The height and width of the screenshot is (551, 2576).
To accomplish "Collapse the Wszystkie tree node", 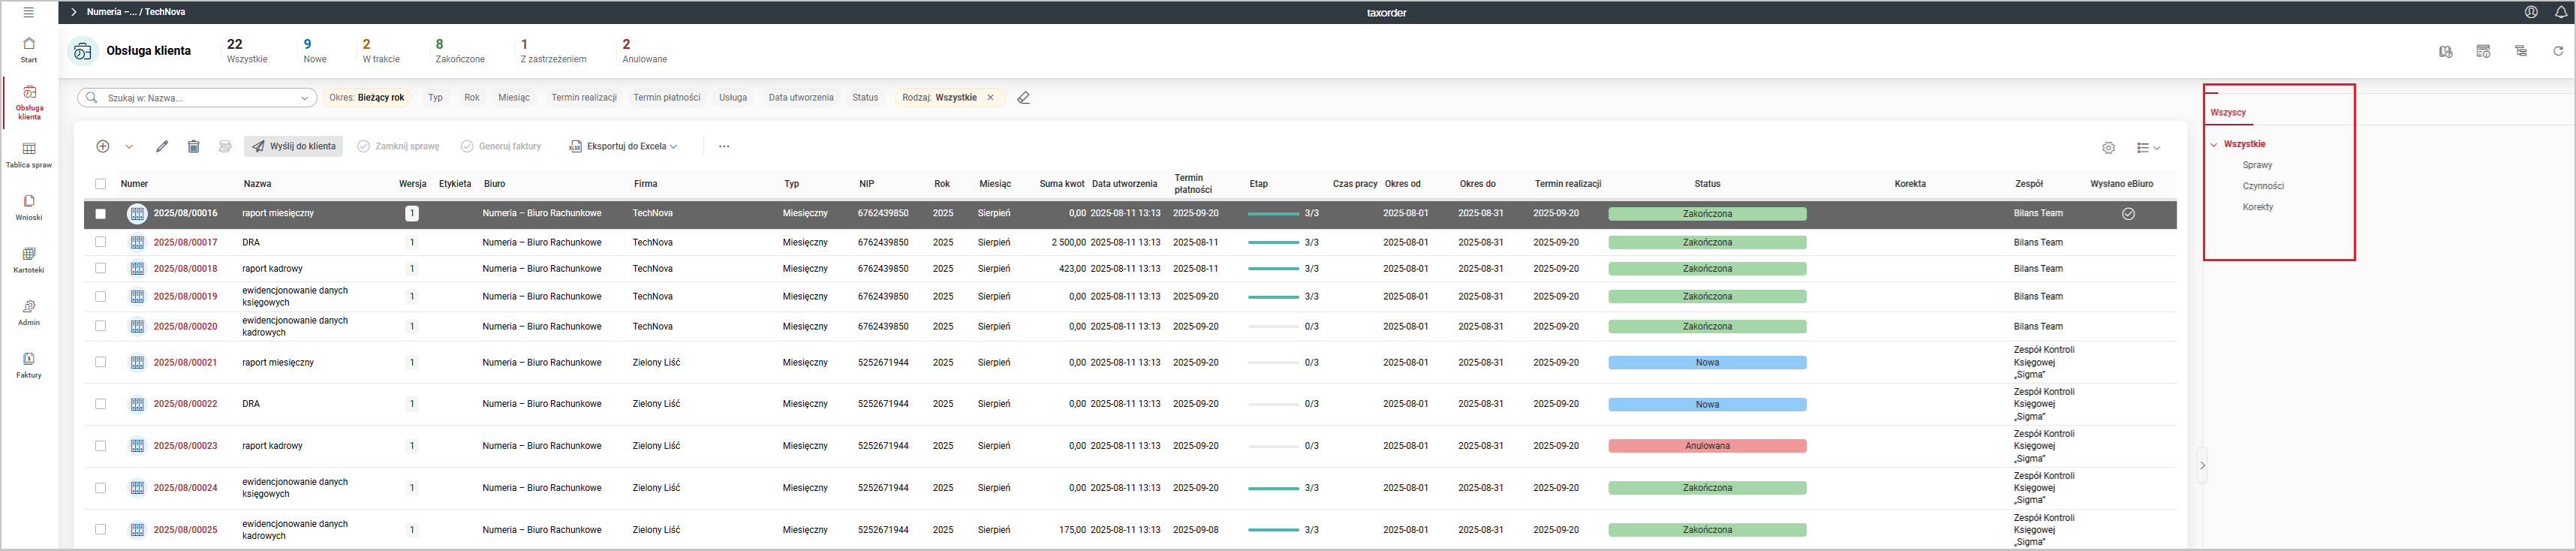I will [2213, 145].
